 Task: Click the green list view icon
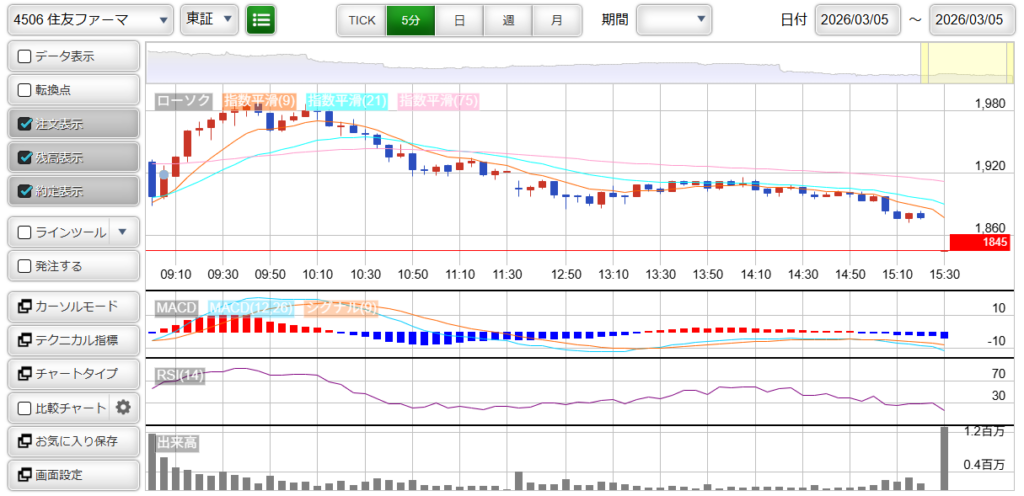[x=261, y=19]
